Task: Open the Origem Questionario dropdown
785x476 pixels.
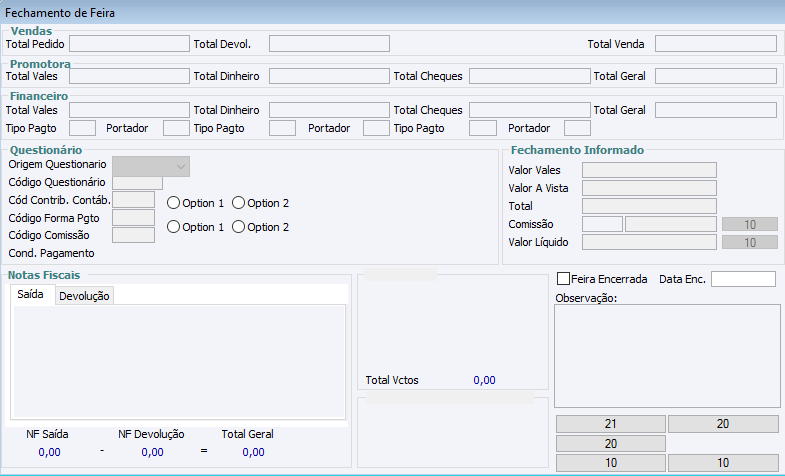Action: pos(151,167)
